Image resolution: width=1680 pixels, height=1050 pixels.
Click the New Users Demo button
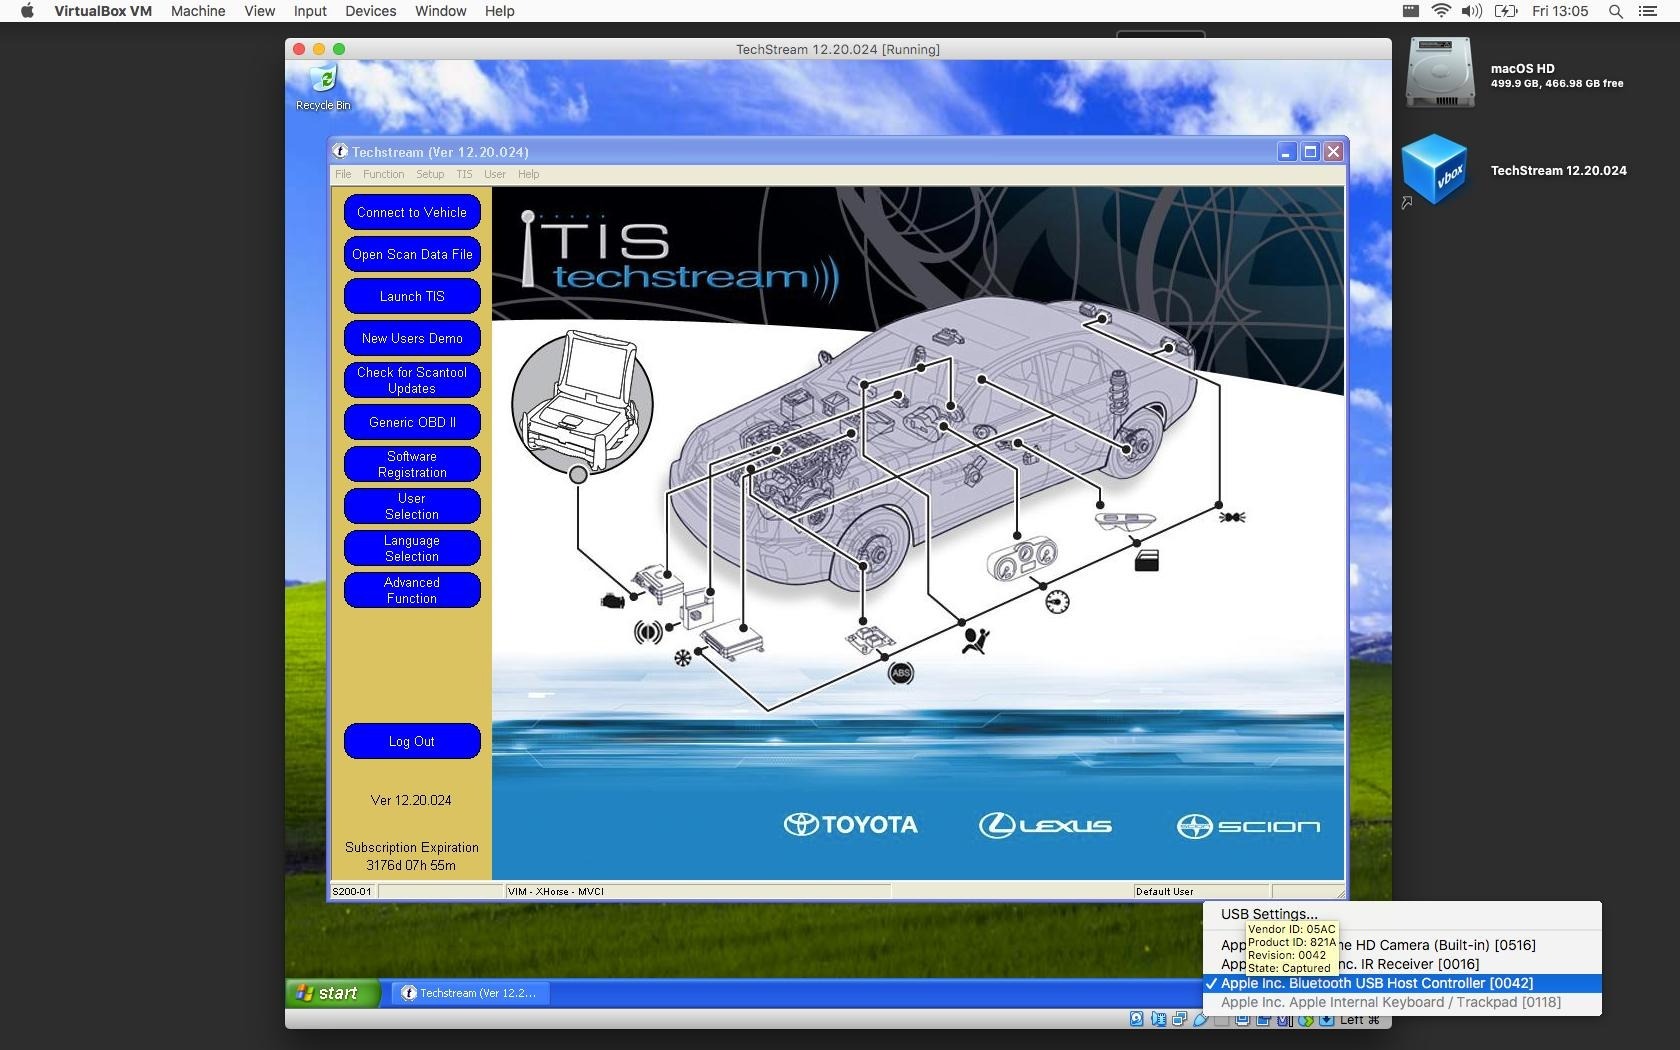(x=412, y=338)
